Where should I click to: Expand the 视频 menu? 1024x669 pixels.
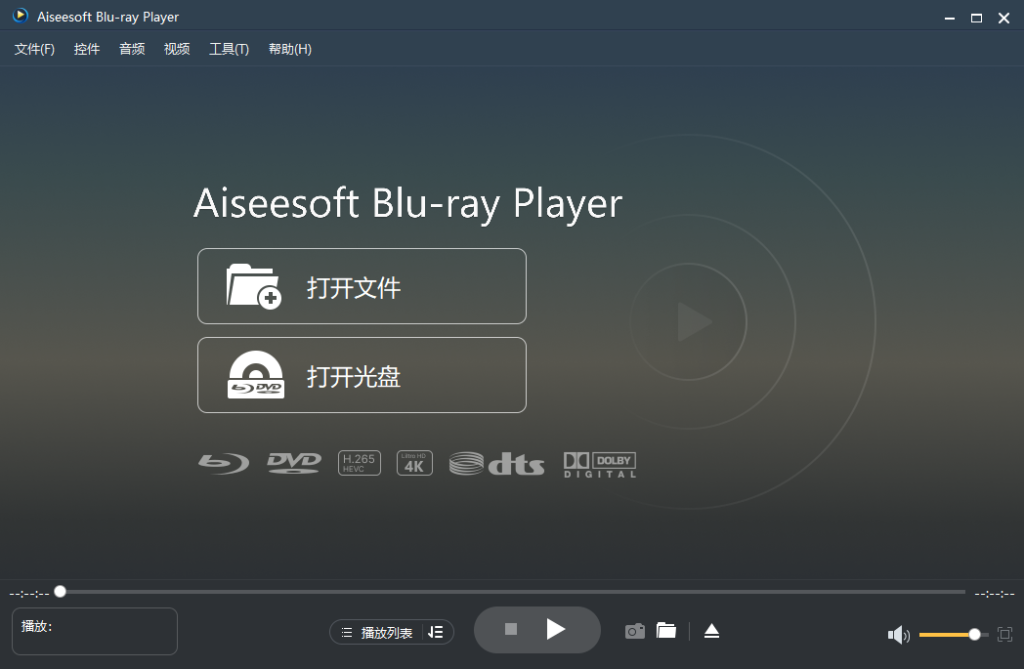177,49
